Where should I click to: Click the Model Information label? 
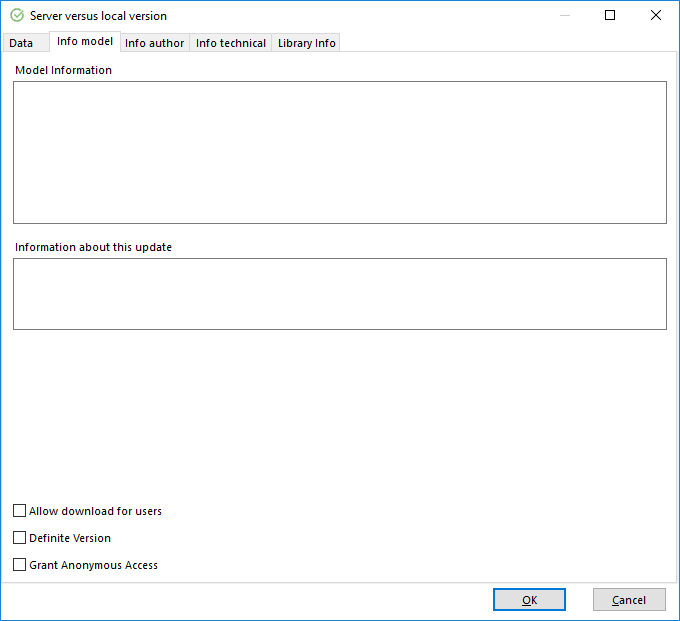click(x=63, y=70)
